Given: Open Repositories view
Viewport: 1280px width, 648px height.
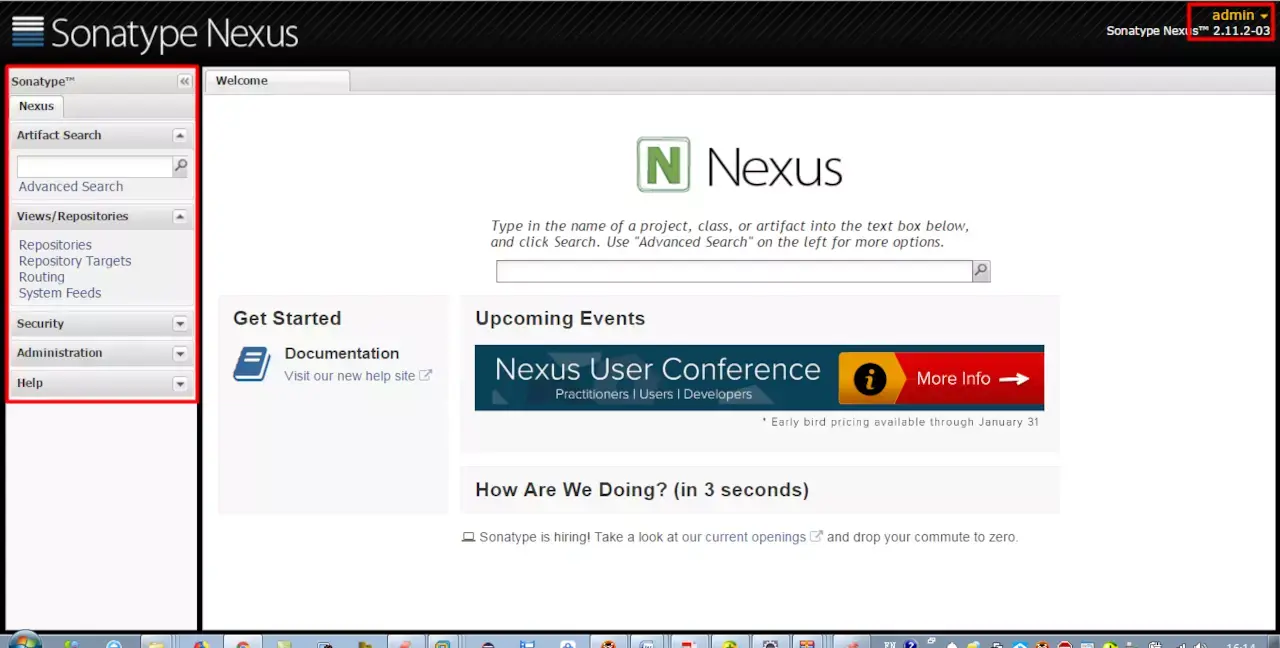Looking at the screenshot, I should click(x=55, y=245).
